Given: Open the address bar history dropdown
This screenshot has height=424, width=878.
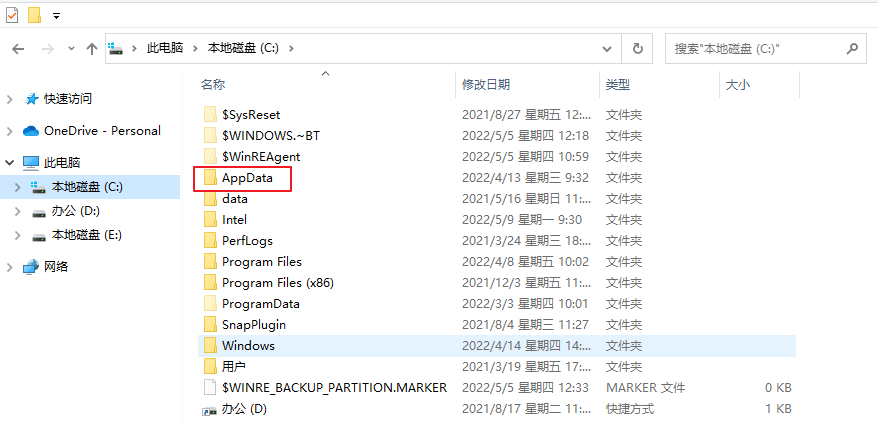Looking at the screenshot, I should (x=607, y=48).
